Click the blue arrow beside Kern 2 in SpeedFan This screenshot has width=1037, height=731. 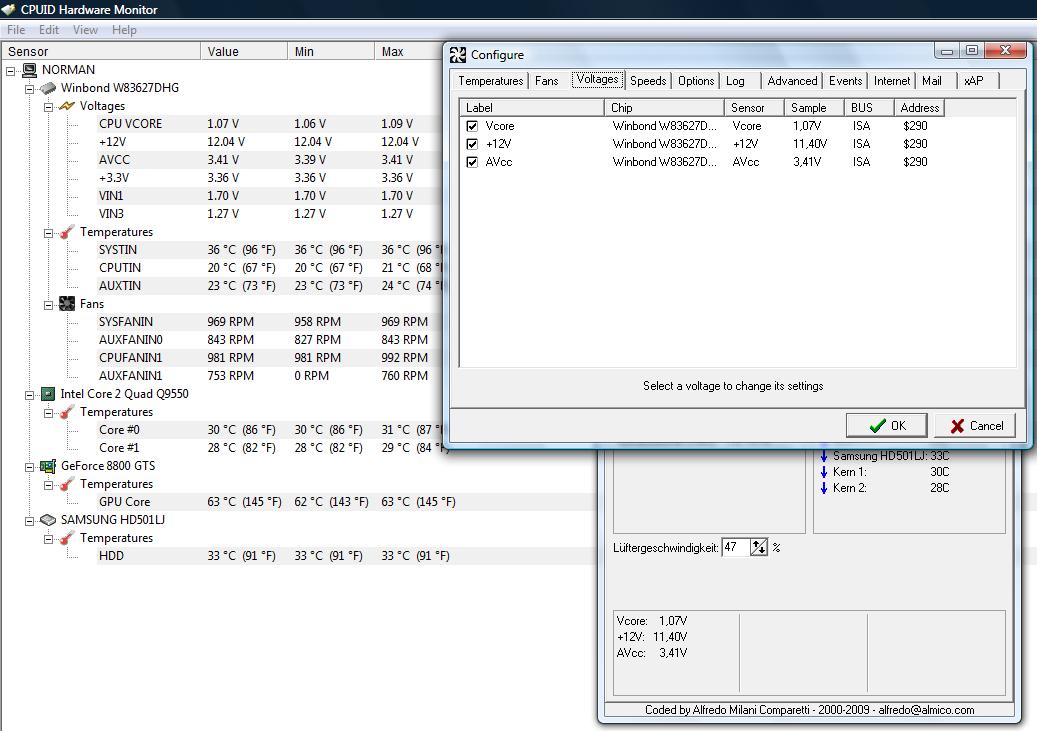click(x=824, y=488)
